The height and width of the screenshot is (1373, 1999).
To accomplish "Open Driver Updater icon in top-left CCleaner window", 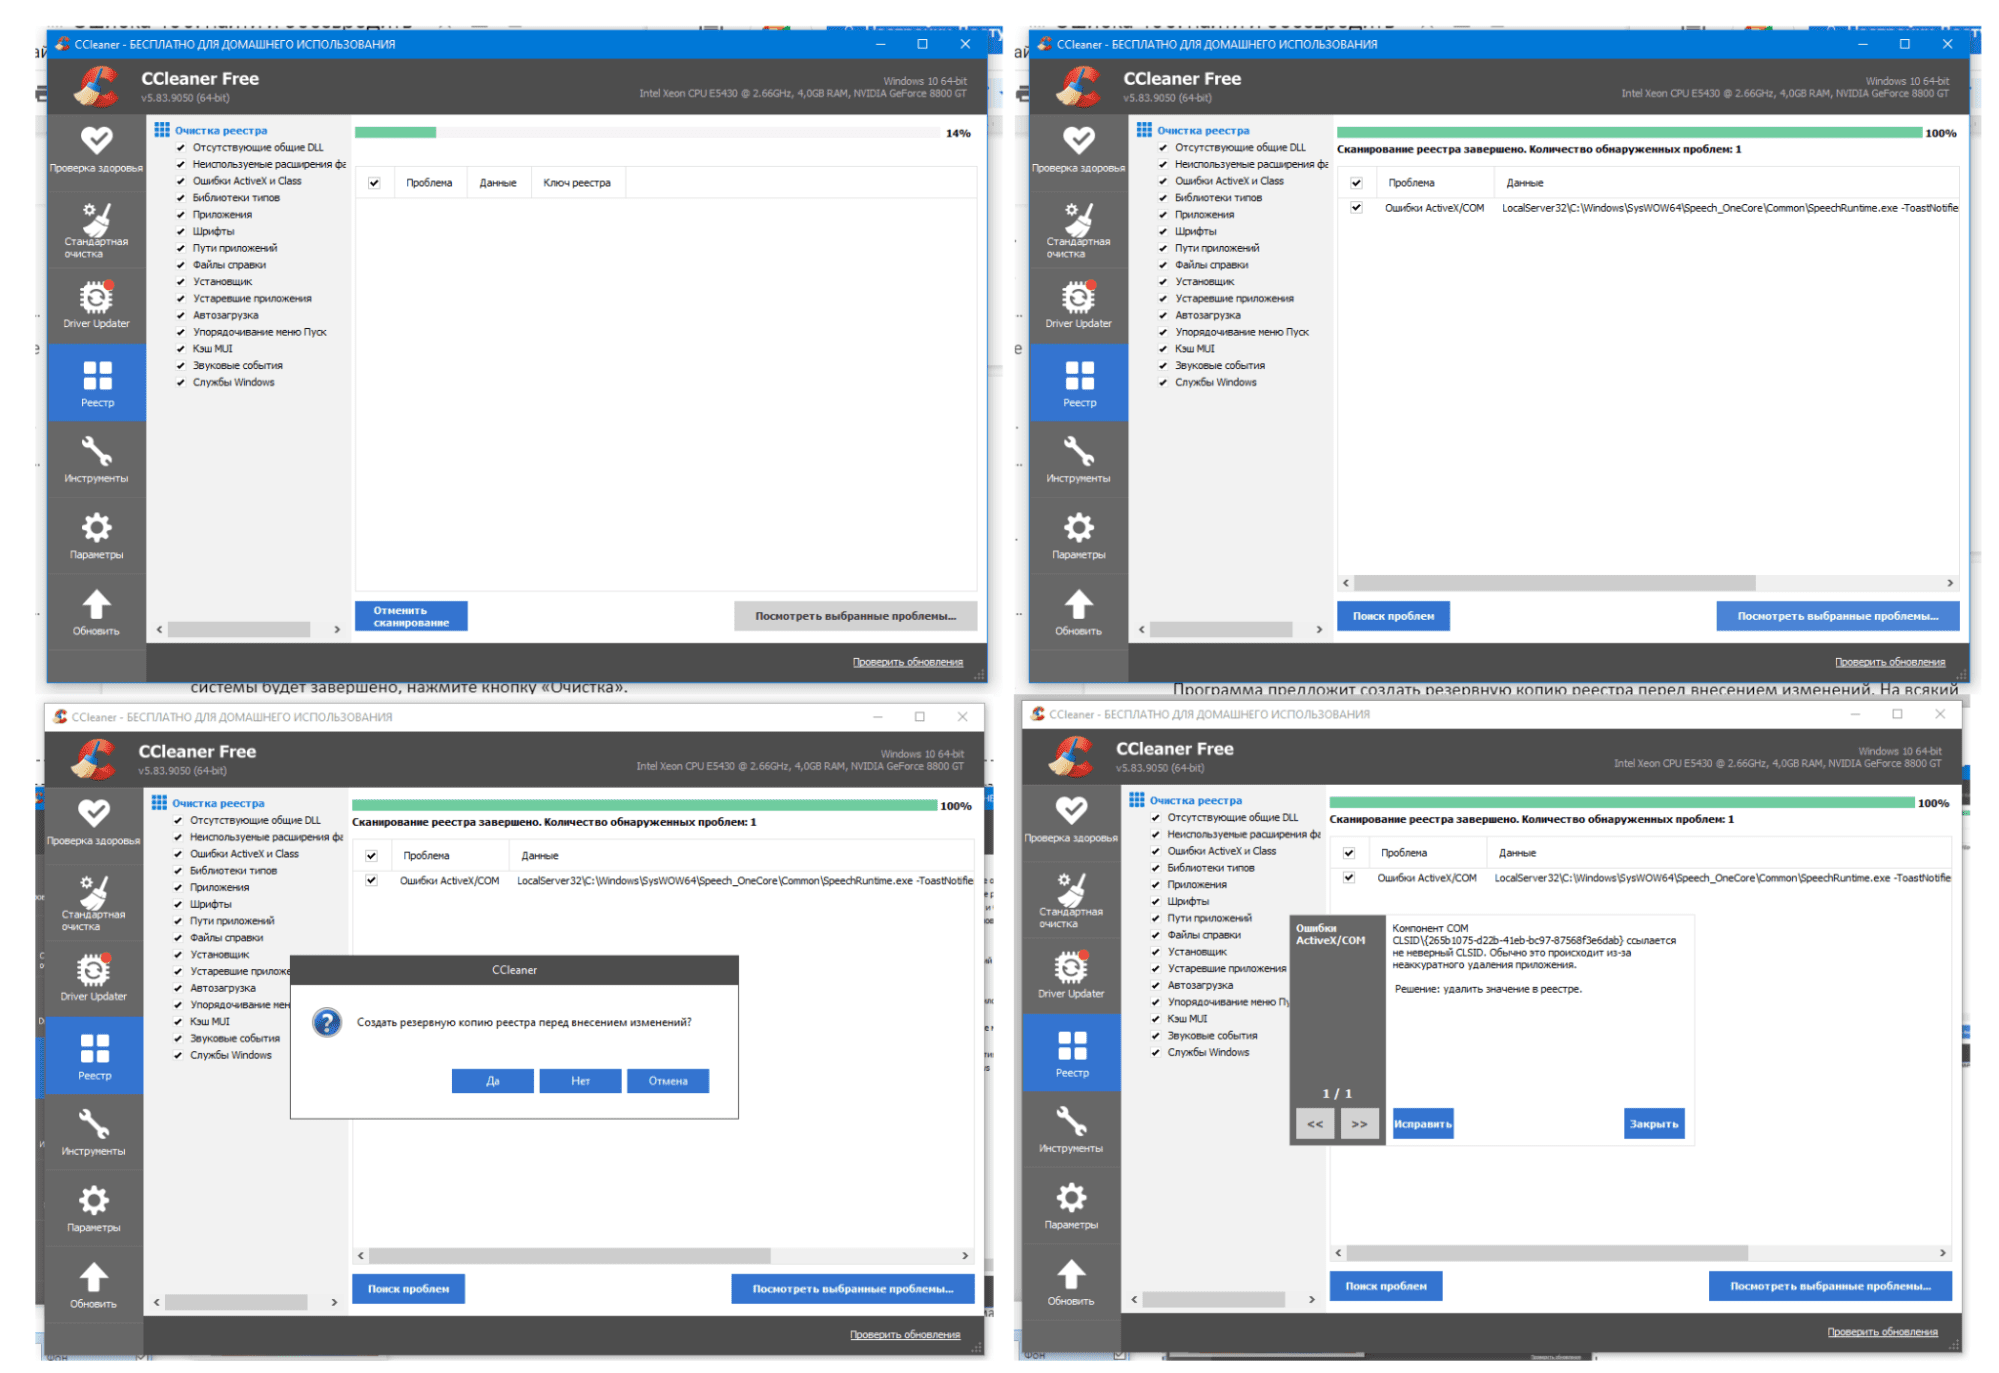I will pos(96,298).
